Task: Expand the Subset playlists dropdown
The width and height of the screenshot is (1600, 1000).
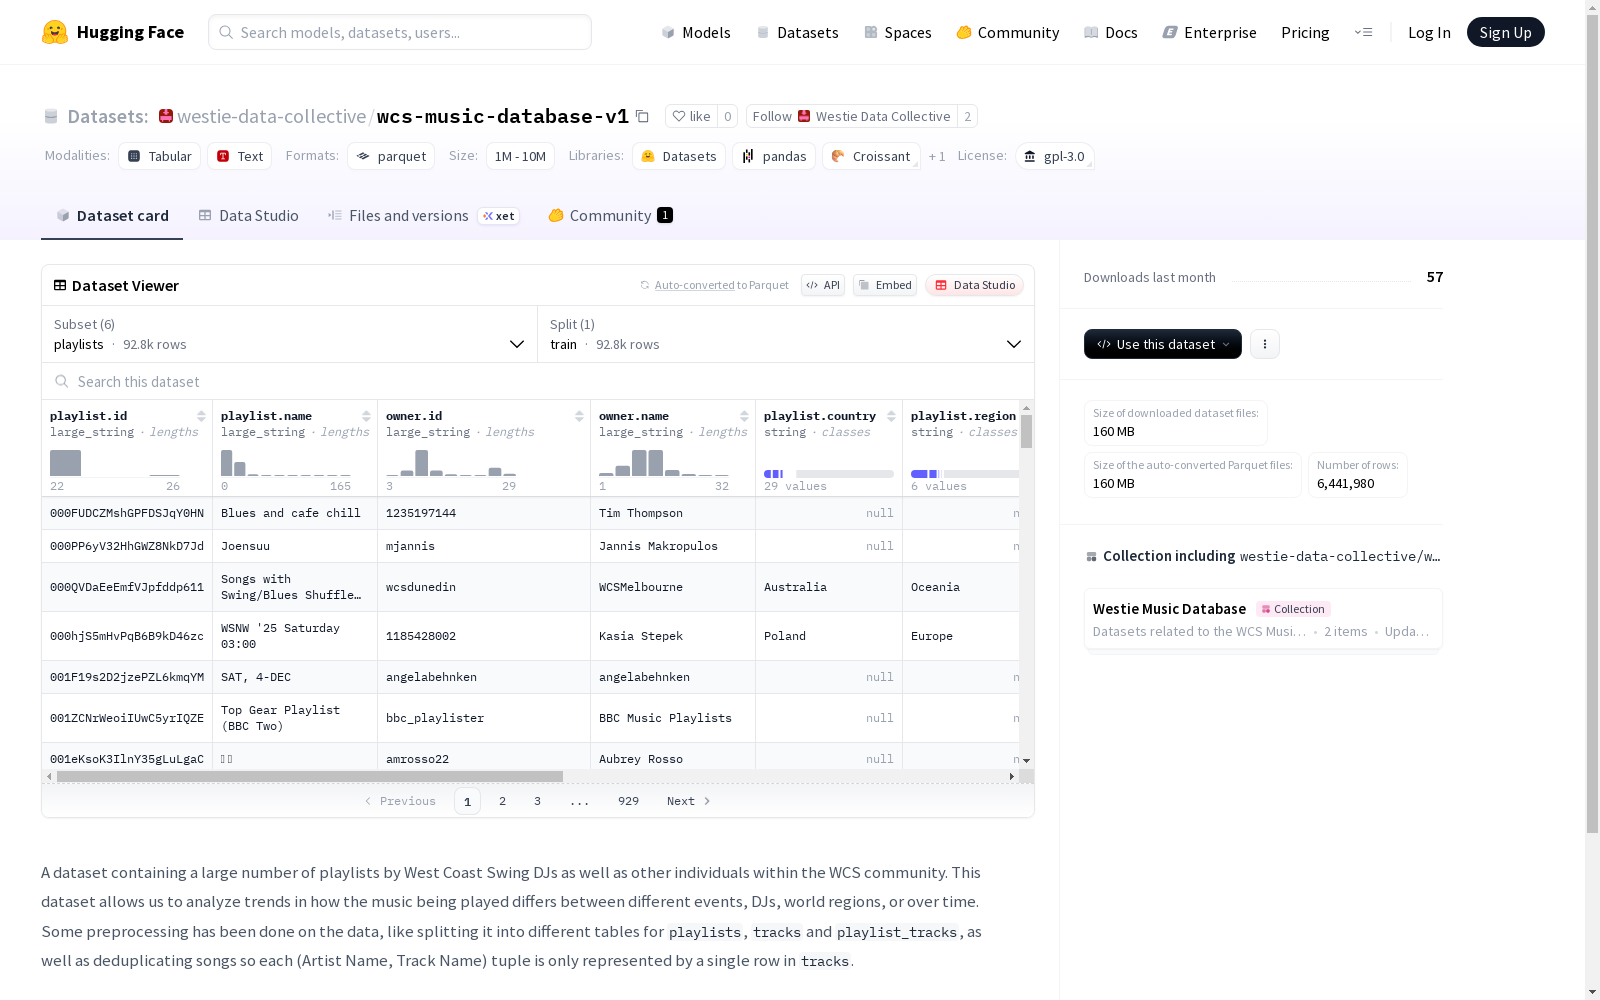Action: [x=290, y=334]
